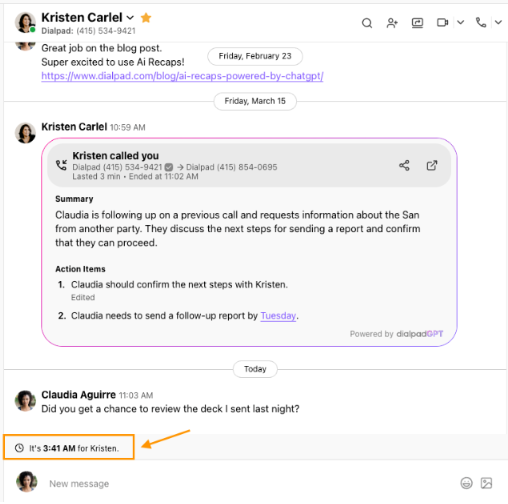
Task: Click Claudia Aguirre's message avatar
Action: pos(25,401)
